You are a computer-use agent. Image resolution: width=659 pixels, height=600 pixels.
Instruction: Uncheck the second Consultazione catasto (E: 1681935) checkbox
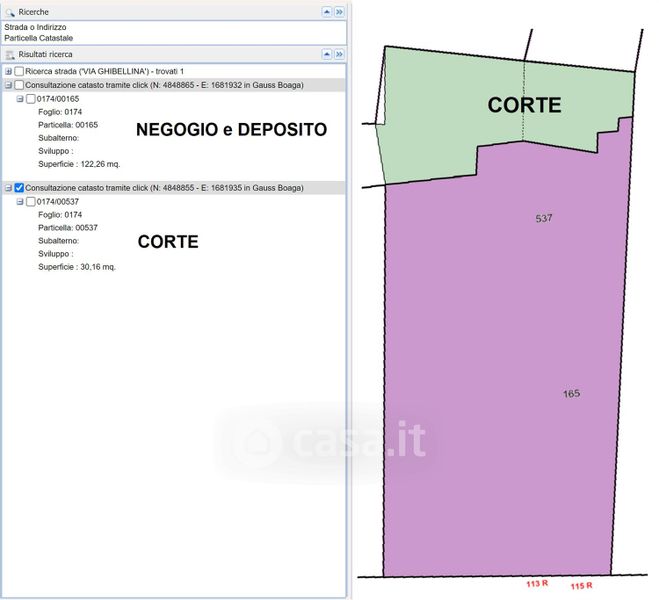tap(19, 187)
